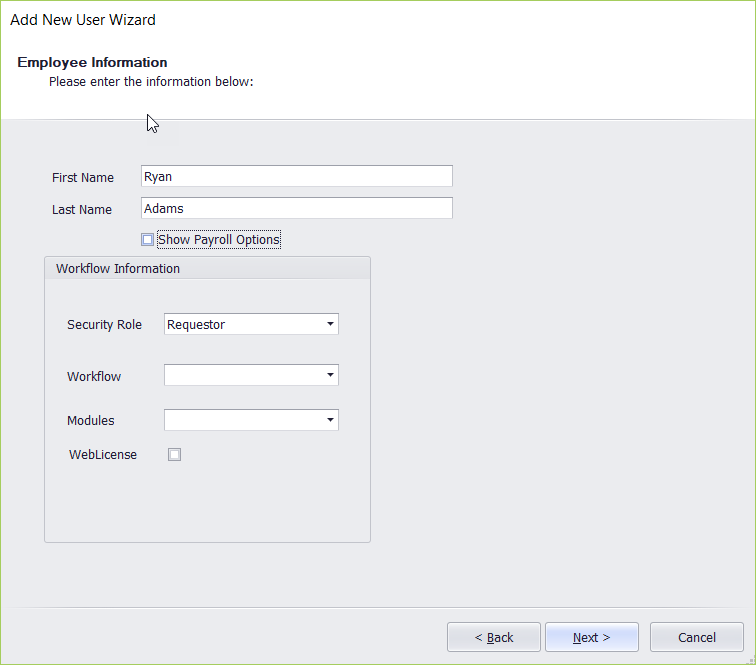Open the Modules dropdown arrow

[x=329, y=420]
